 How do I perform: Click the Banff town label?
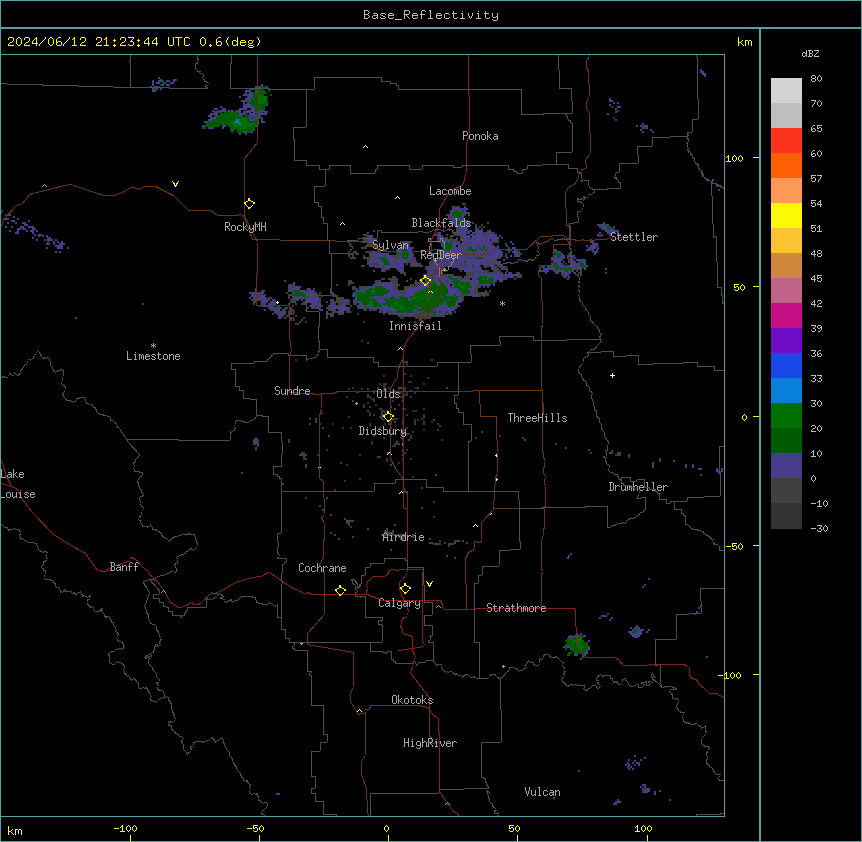coord(124,567)
